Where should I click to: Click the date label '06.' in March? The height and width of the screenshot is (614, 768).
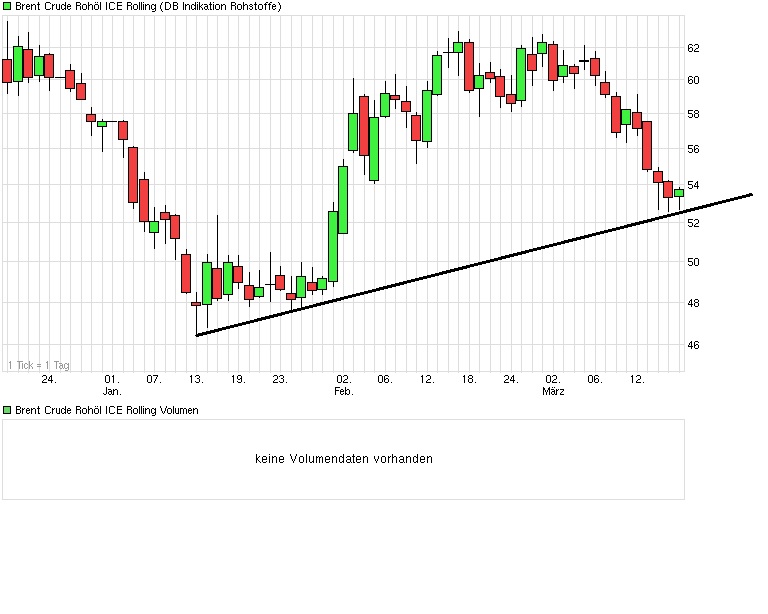coord(595,379)
